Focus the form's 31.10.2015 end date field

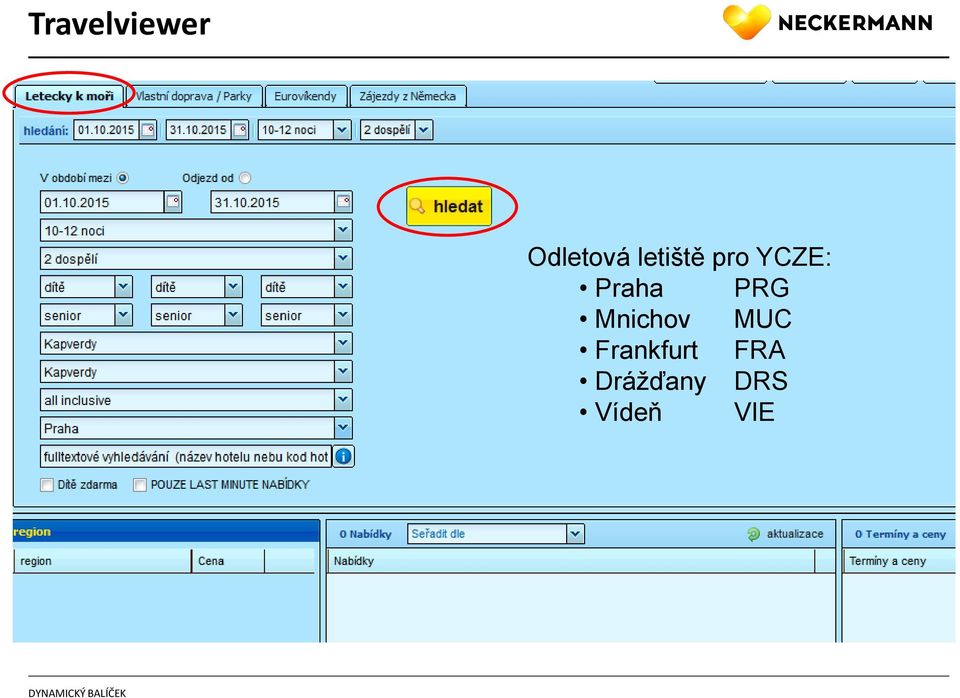coord(273,202)
